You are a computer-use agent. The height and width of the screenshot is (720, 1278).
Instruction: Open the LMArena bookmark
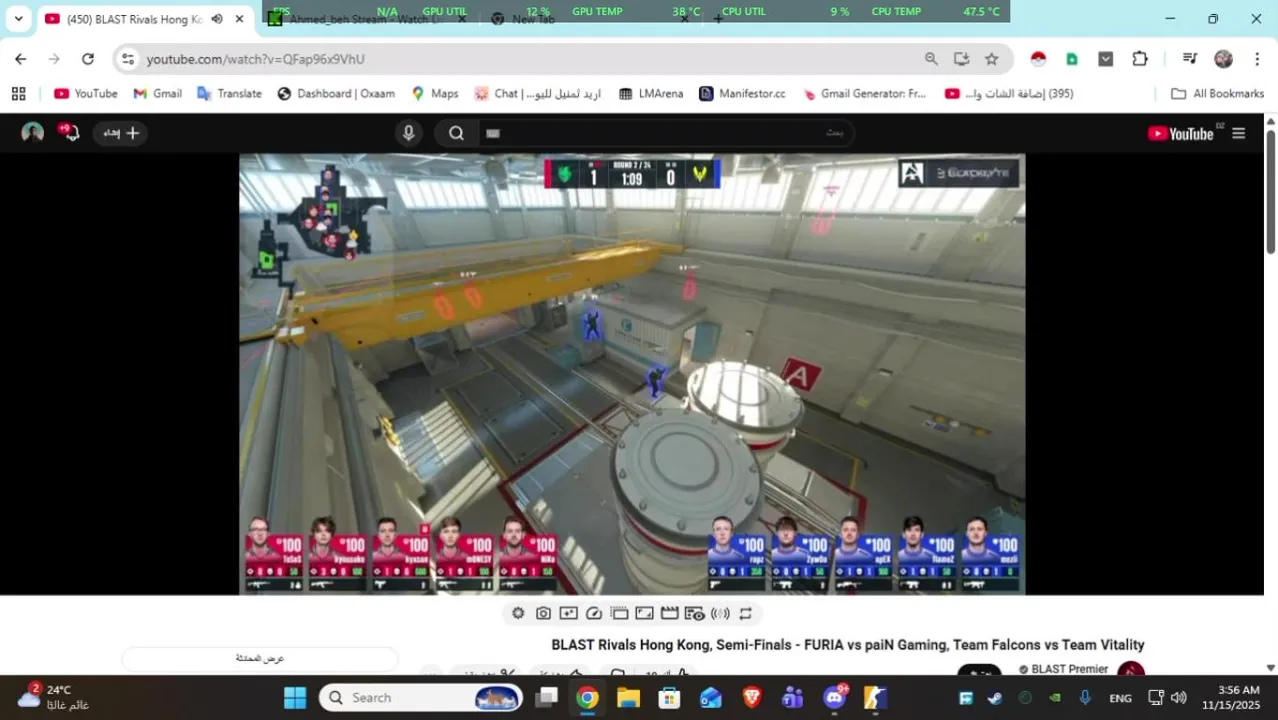tap(651, 93)
